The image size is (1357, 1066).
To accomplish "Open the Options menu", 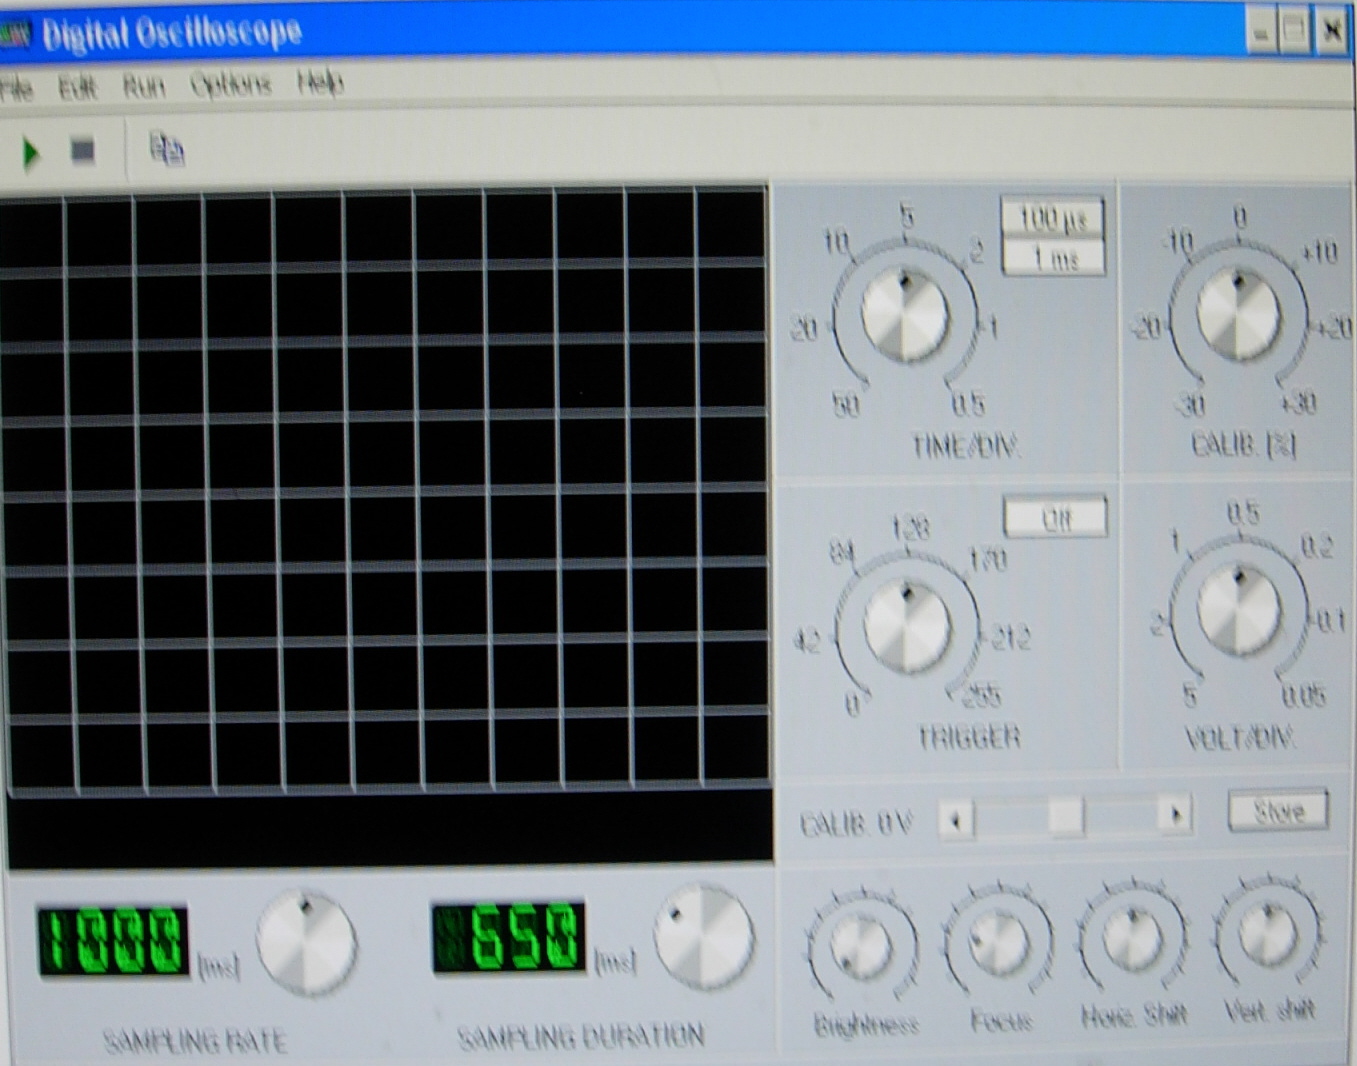I will click(x=231, y=85).
